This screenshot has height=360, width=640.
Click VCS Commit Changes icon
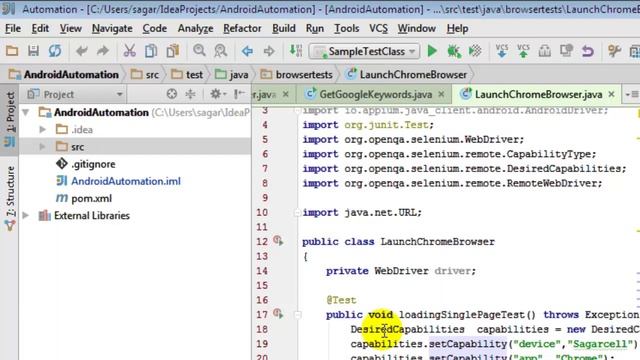click(x=523, y=51)
